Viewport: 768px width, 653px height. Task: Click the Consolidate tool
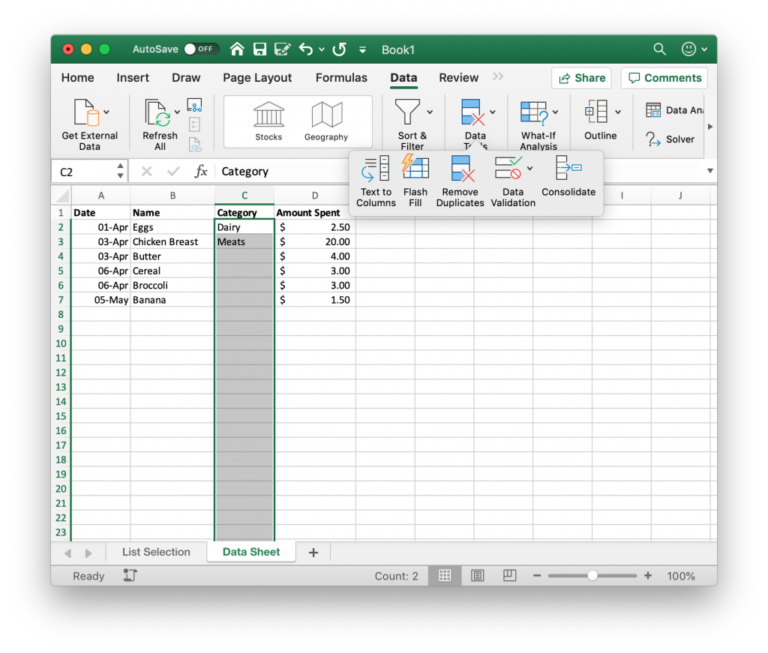(568, 176)
